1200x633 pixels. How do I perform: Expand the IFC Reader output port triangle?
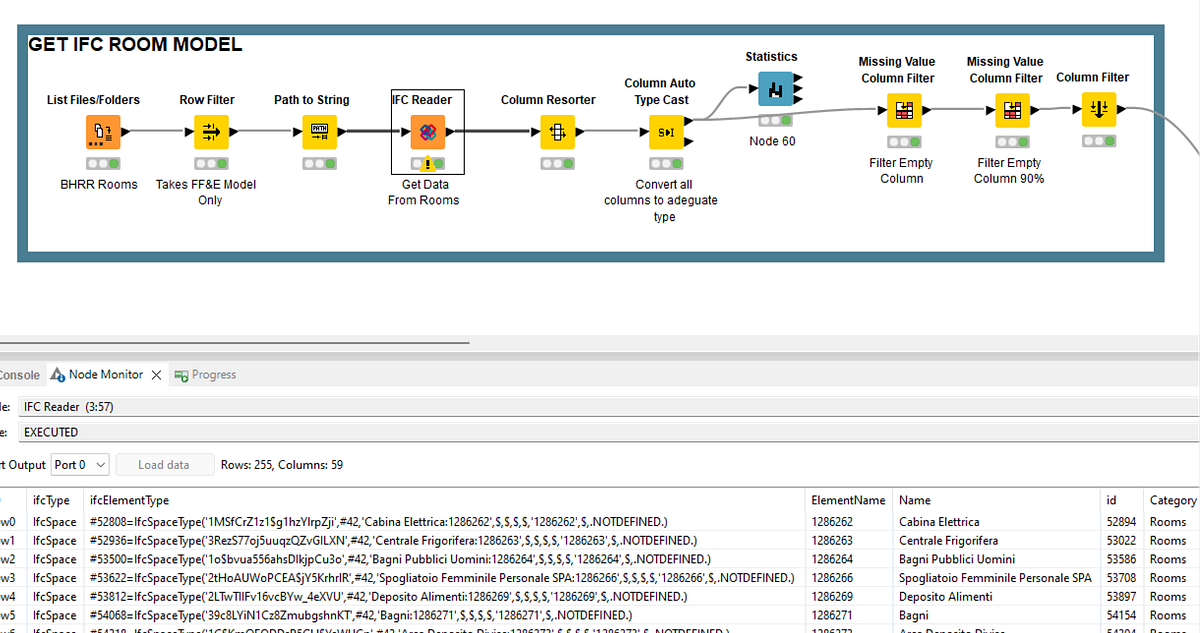coord(450,131)
